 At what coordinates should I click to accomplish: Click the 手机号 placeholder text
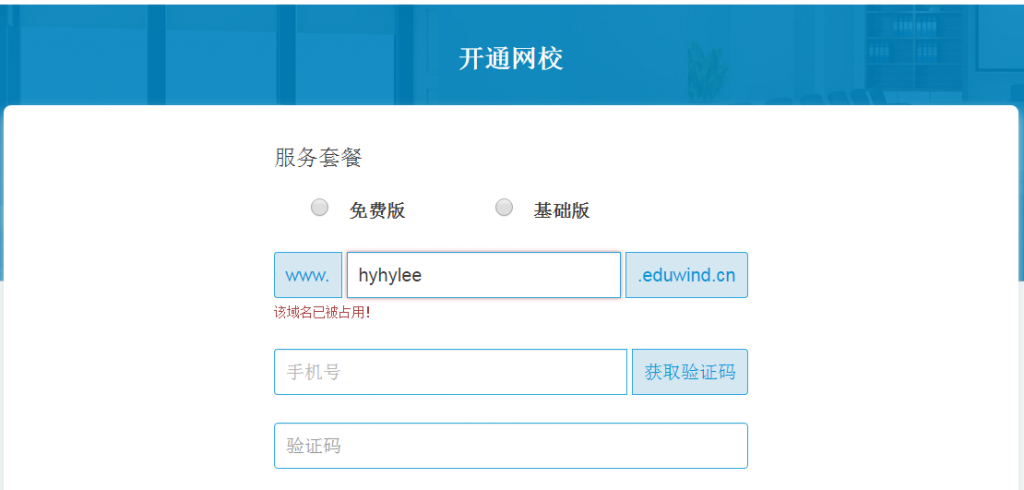click(x=313, y=372)
